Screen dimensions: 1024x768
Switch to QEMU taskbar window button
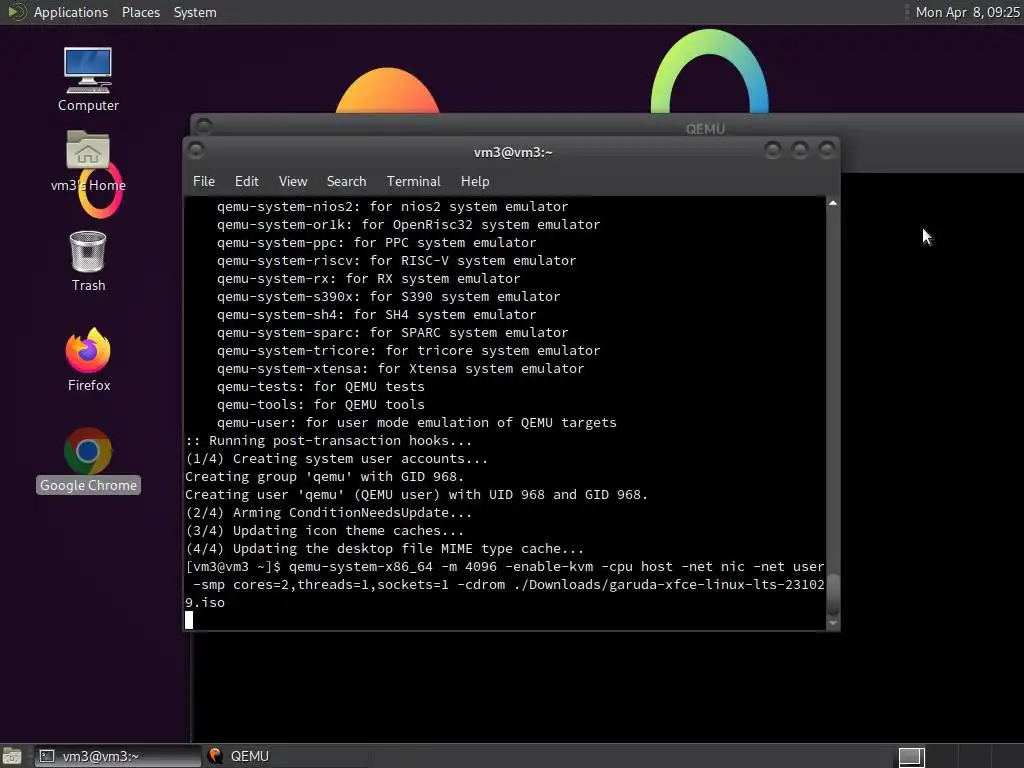pos(285,756)
